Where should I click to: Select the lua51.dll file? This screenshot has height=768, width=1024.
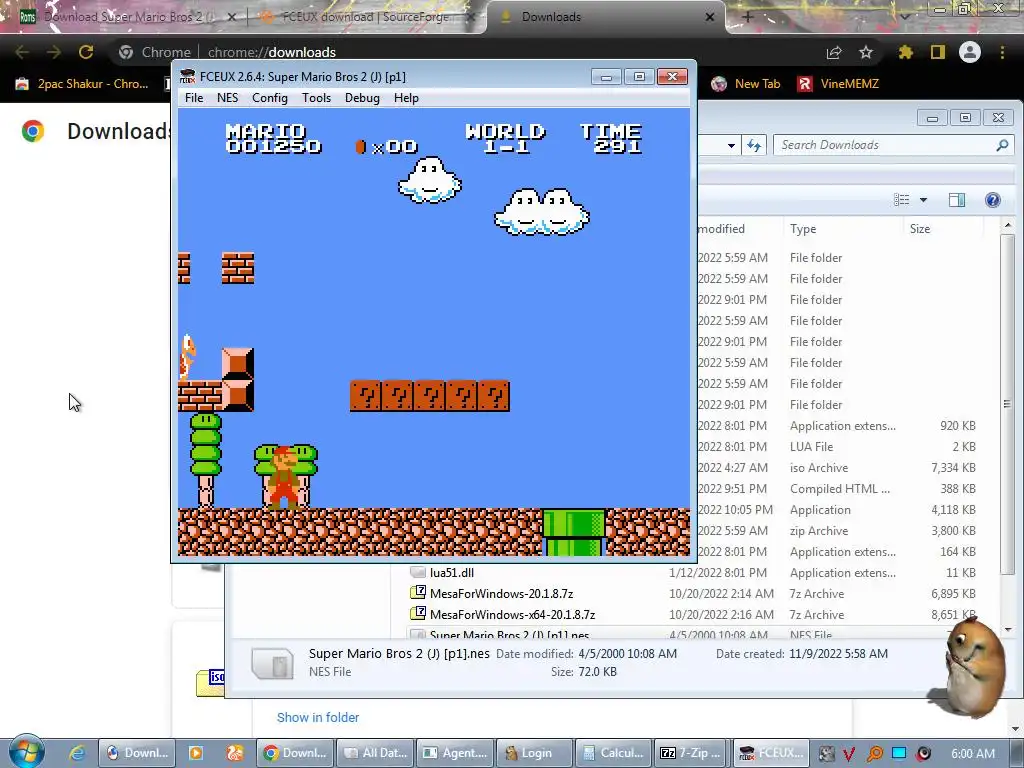pyautogui.click(x=452, y=573)
